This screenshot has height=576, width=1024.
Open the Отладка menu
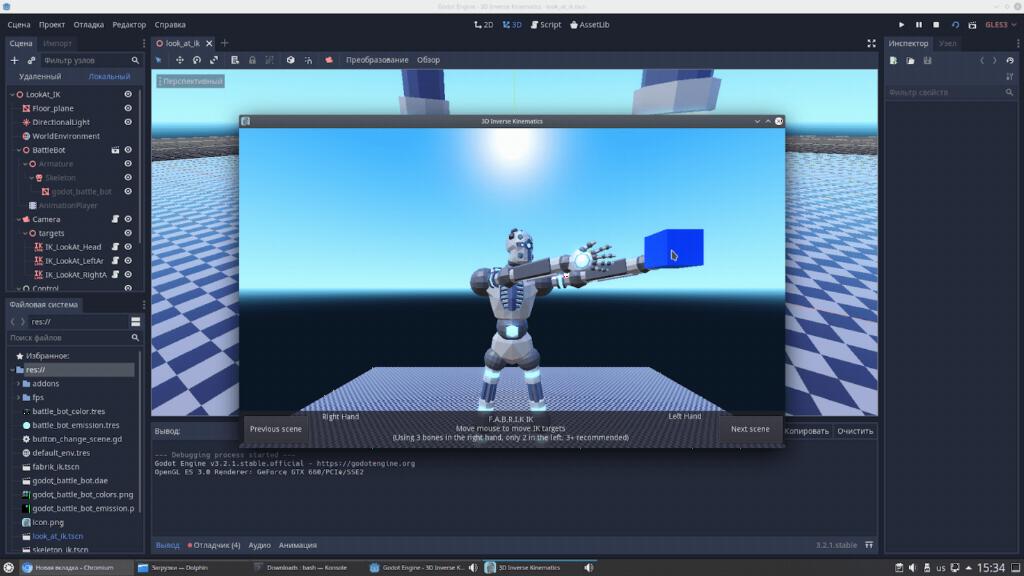point(89,25)
